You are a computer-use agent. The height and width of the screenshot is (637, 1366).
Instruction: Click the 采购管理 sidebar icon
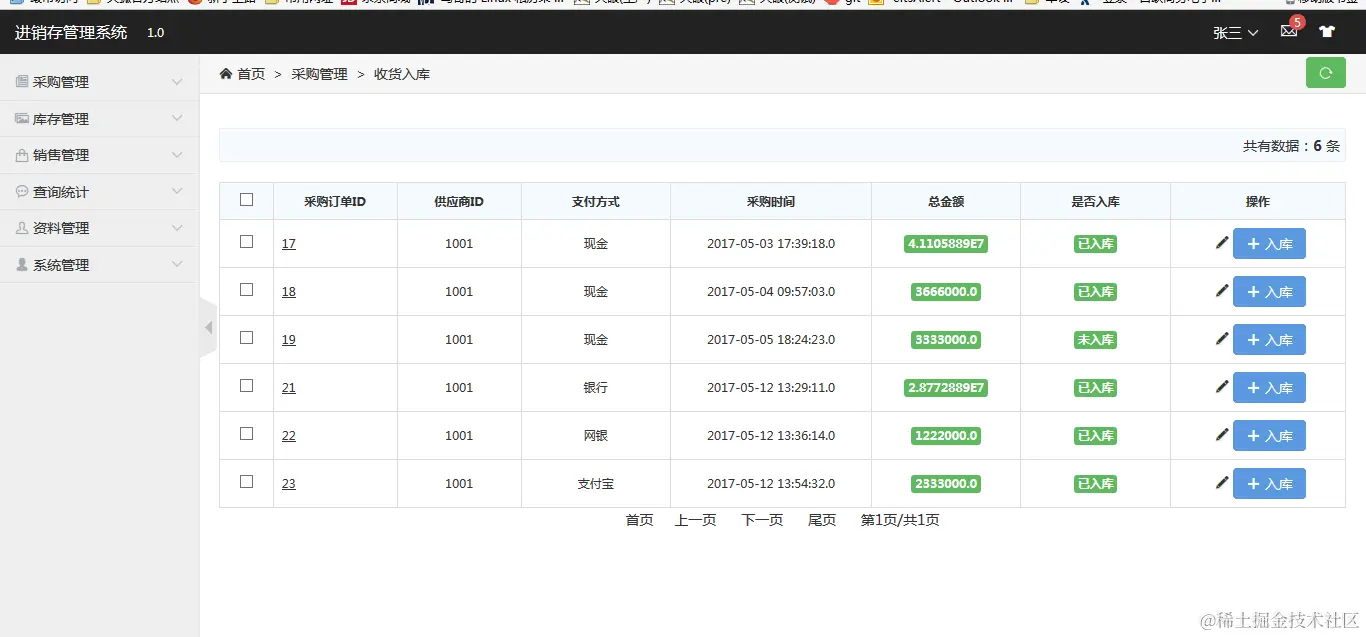[22, 81]
